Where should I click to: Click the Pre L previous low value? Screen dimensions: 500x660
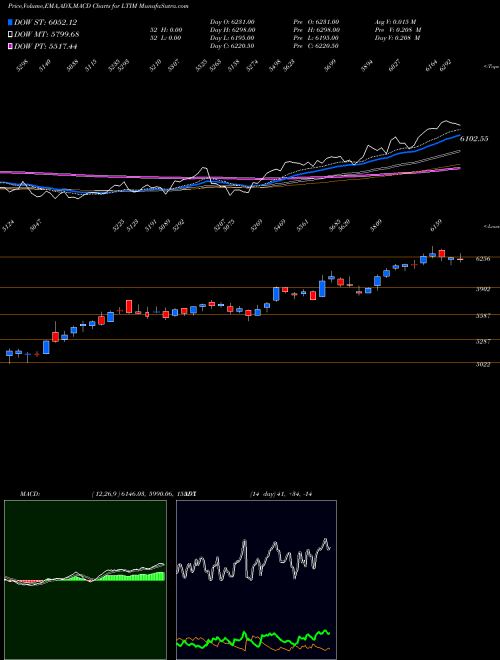316,38
